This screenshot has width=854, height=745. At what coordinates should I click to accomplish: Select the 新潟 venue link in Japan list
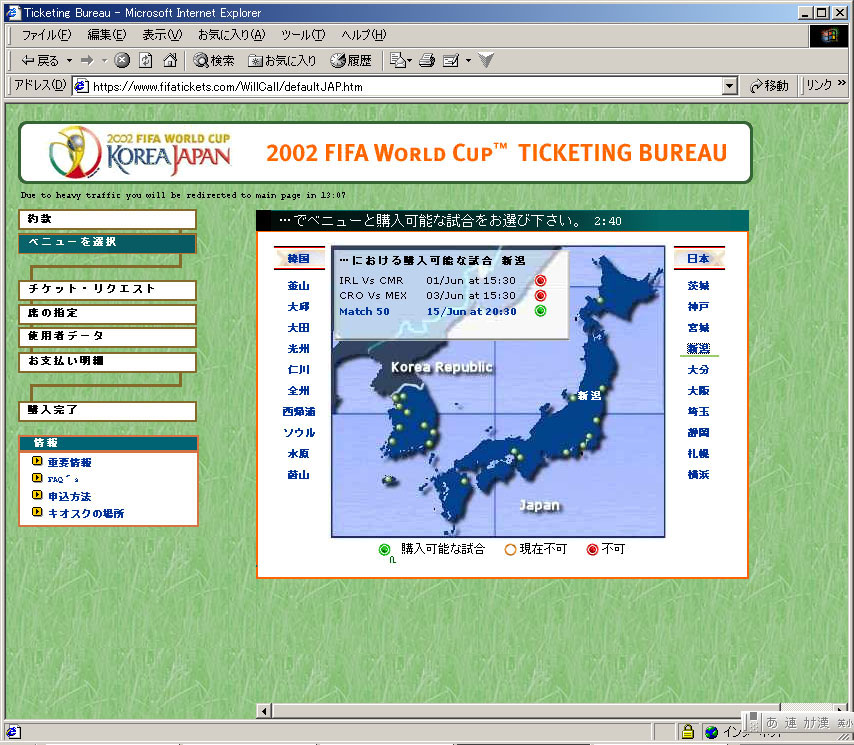tap(698, 349)
